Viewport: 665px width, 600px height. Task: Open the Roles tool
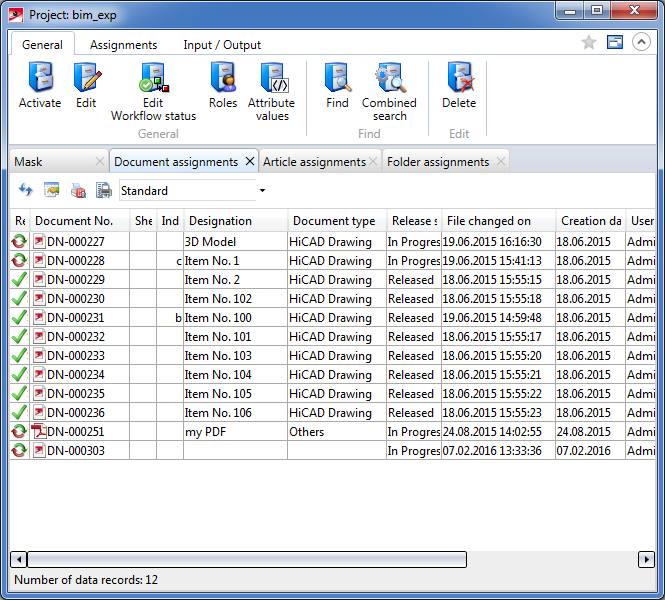223,85
